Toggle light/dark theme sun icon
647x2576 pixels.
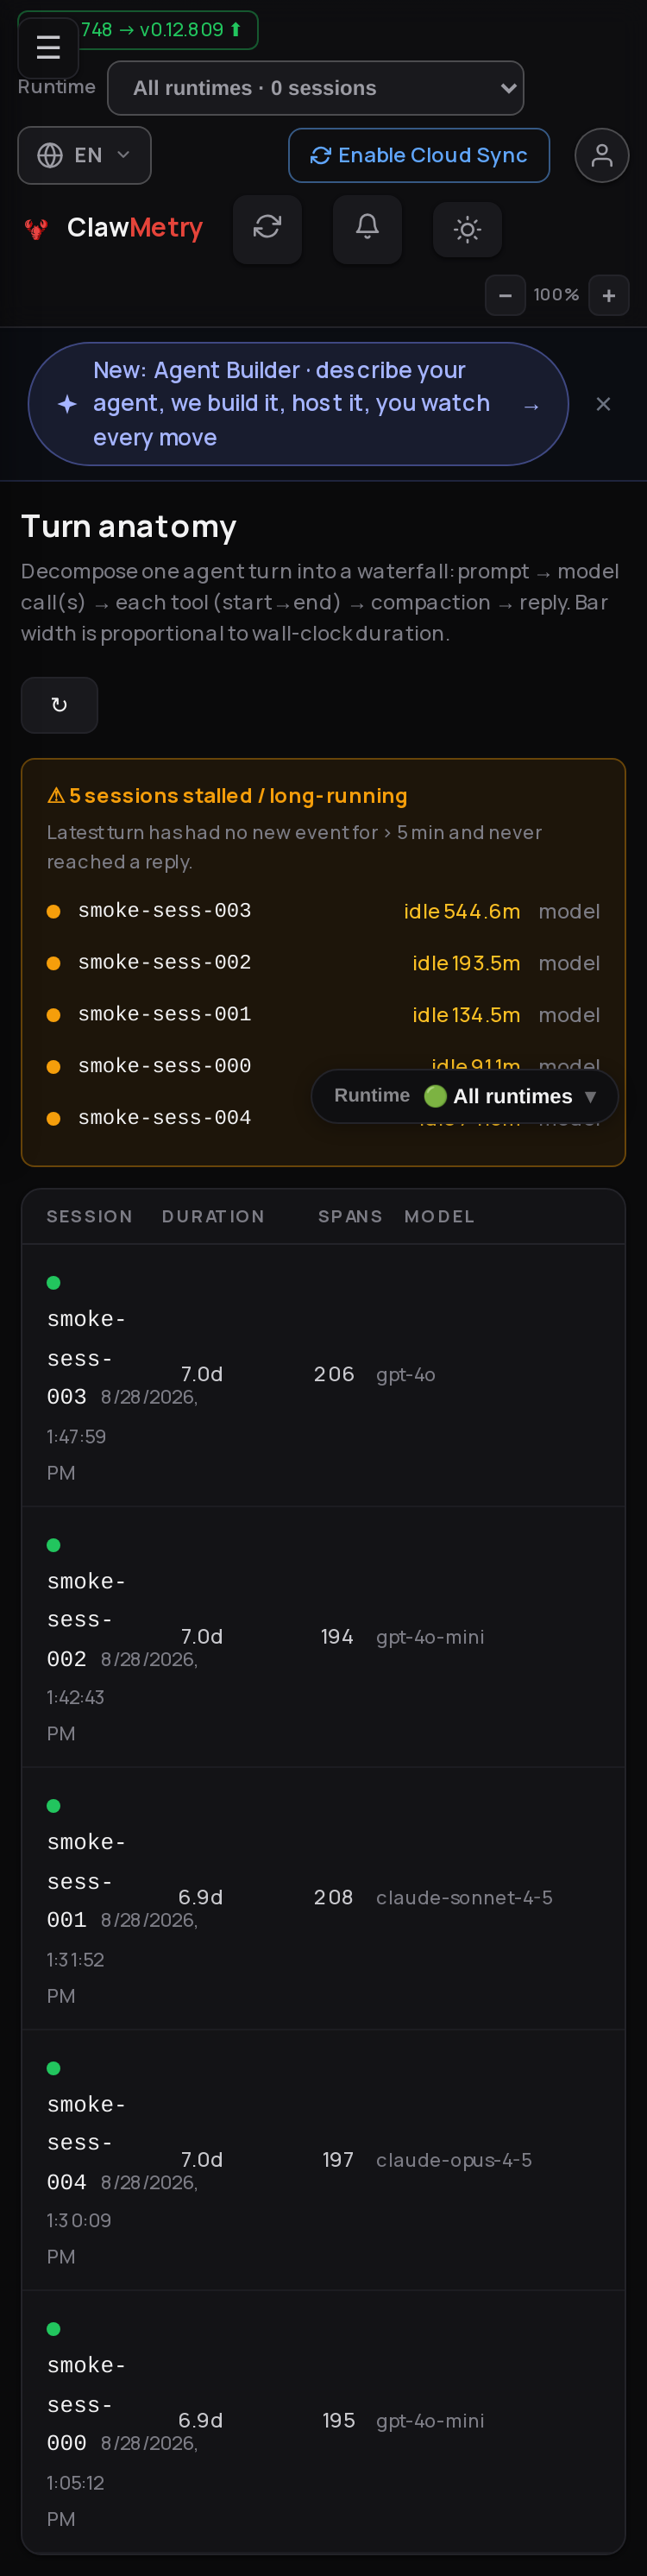(467, 230)
